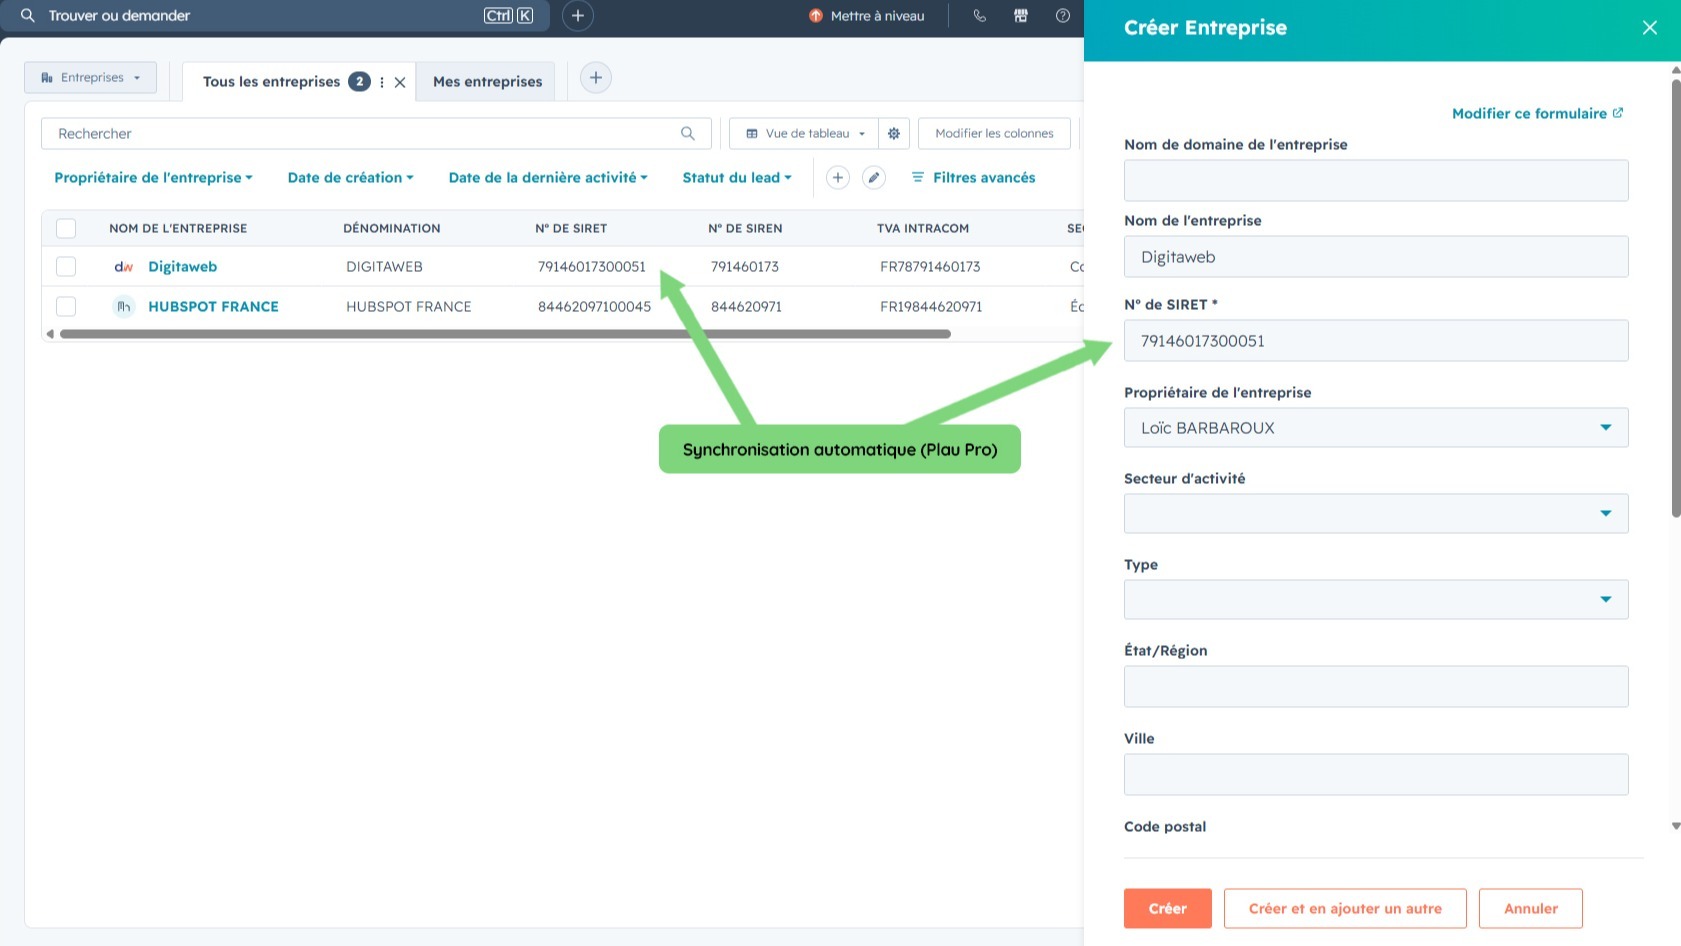Open Modifier ce formulaire link

(1537, 114)
